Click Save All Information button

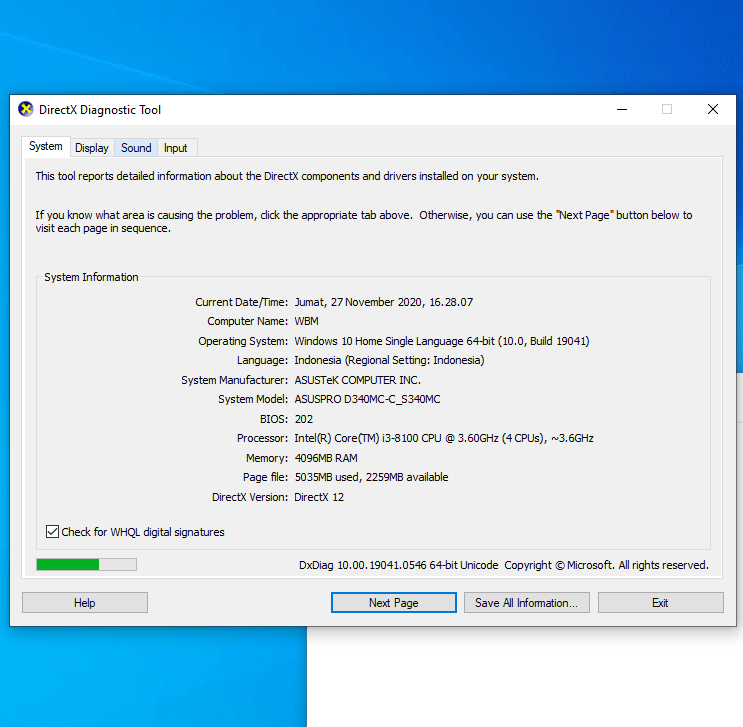coord(527,602)
